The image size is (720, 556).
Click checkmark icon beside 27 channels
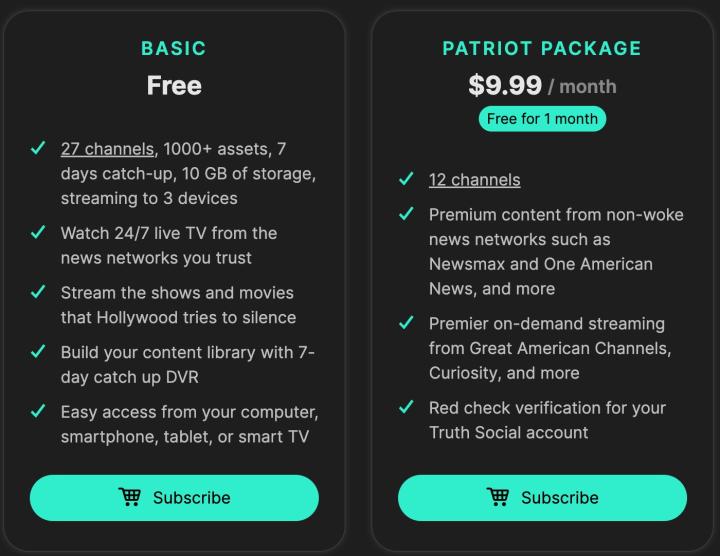tap(38, 148)
